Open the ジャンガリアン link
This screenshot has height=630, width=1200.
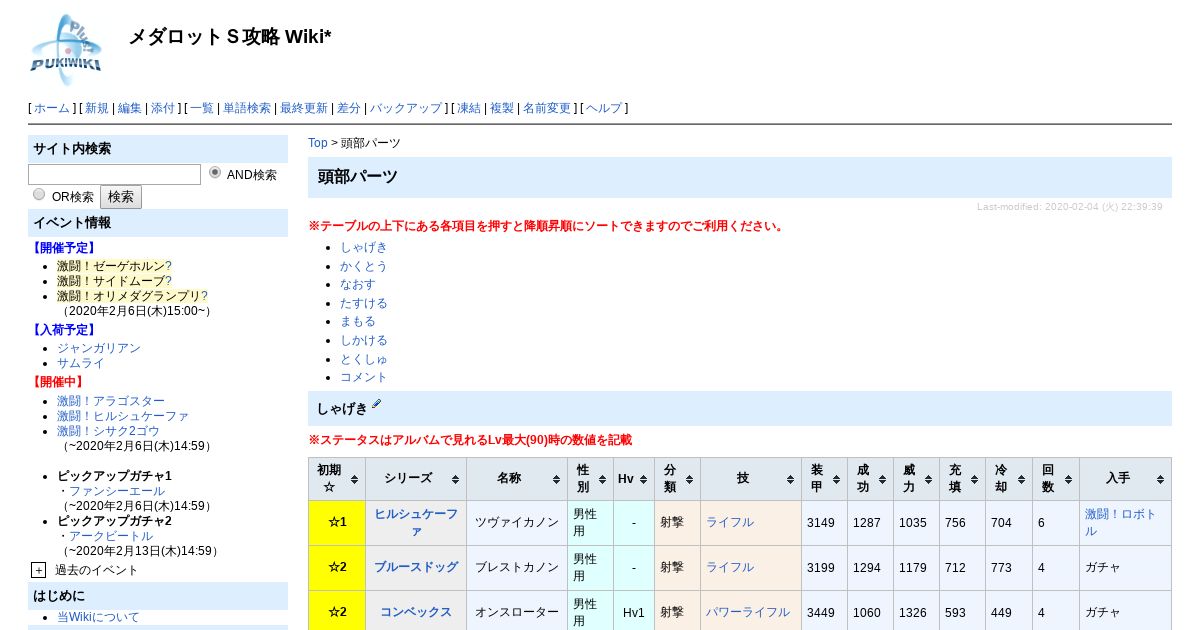[99, 348]
